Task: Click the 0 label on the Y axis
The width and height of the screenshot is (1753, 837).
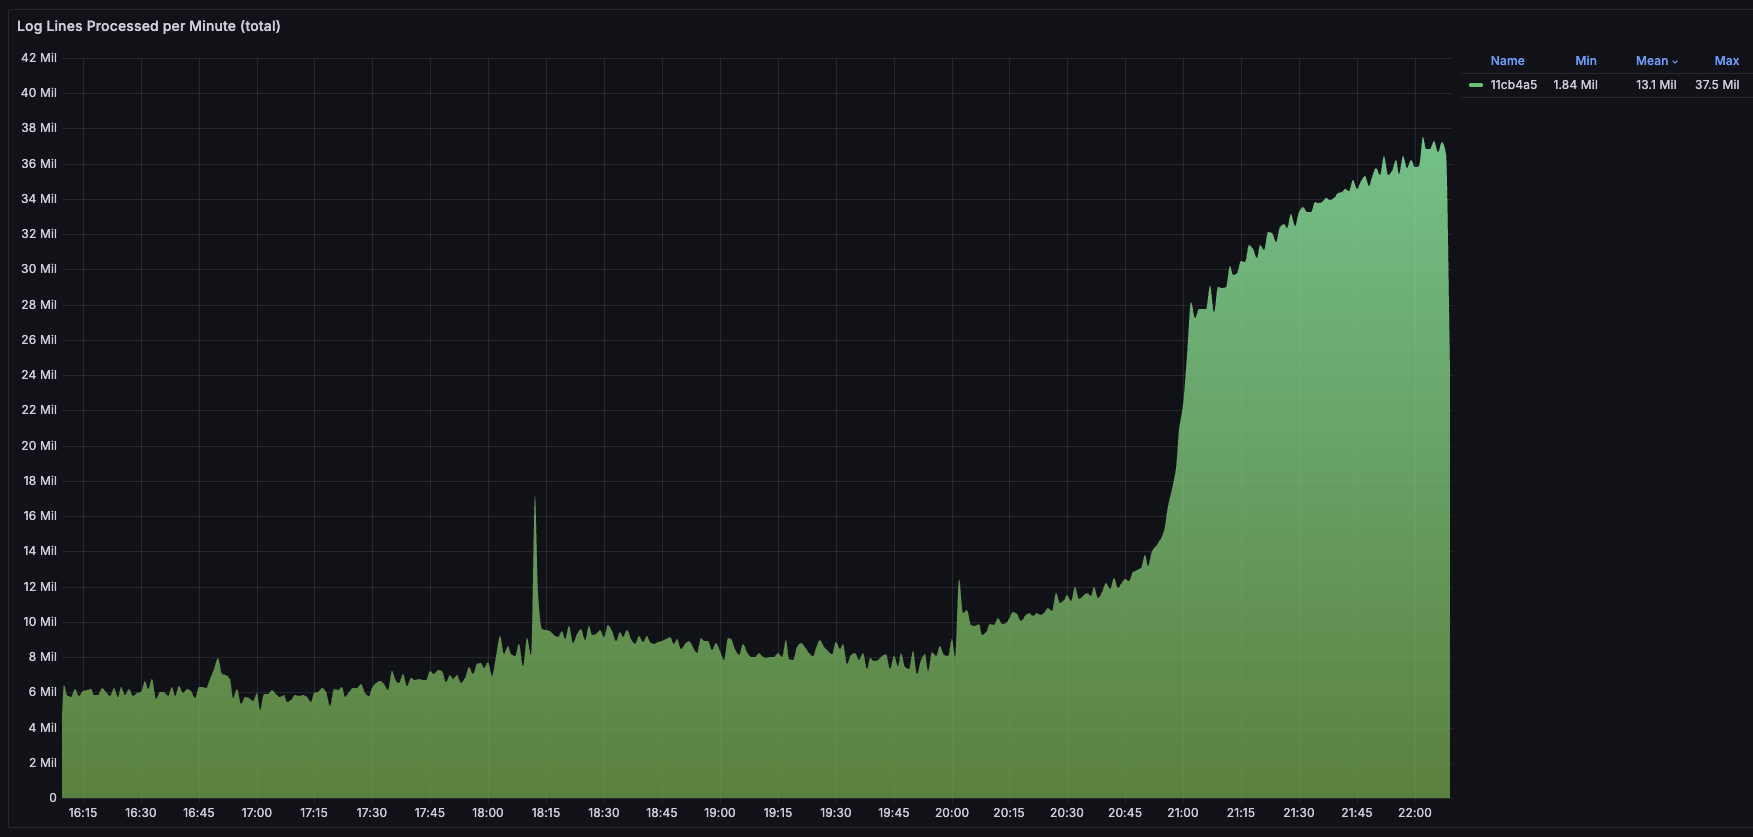Action: pyautogui.click(x=53, y=798)
